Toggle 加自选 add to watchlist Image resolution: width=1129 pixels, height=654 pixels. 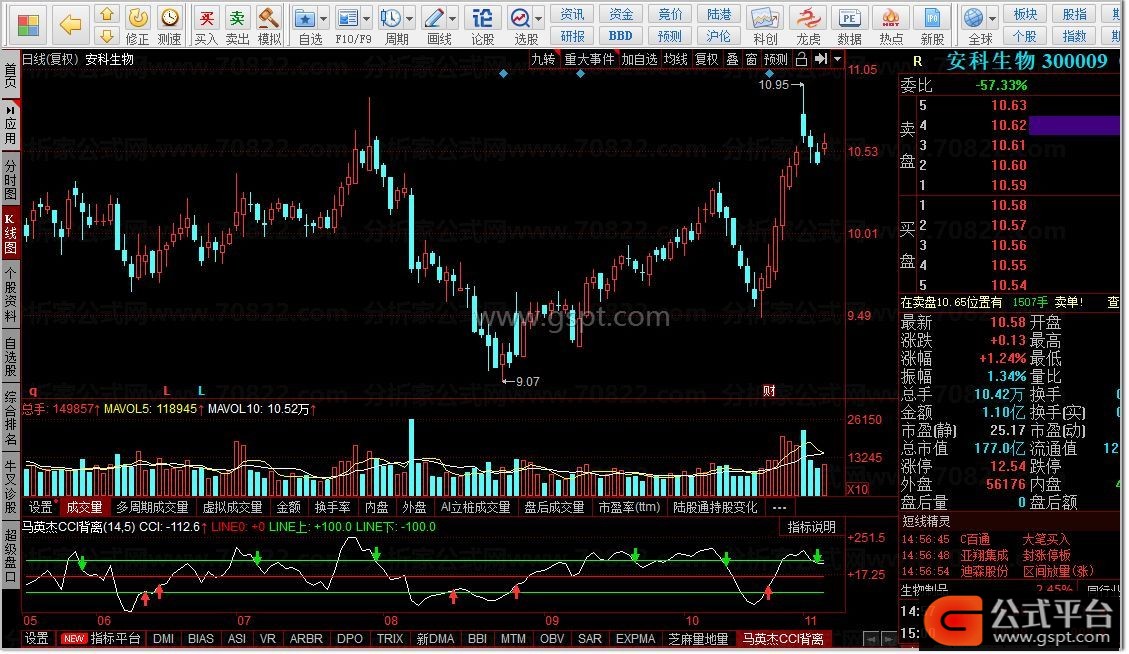(639, 60)
